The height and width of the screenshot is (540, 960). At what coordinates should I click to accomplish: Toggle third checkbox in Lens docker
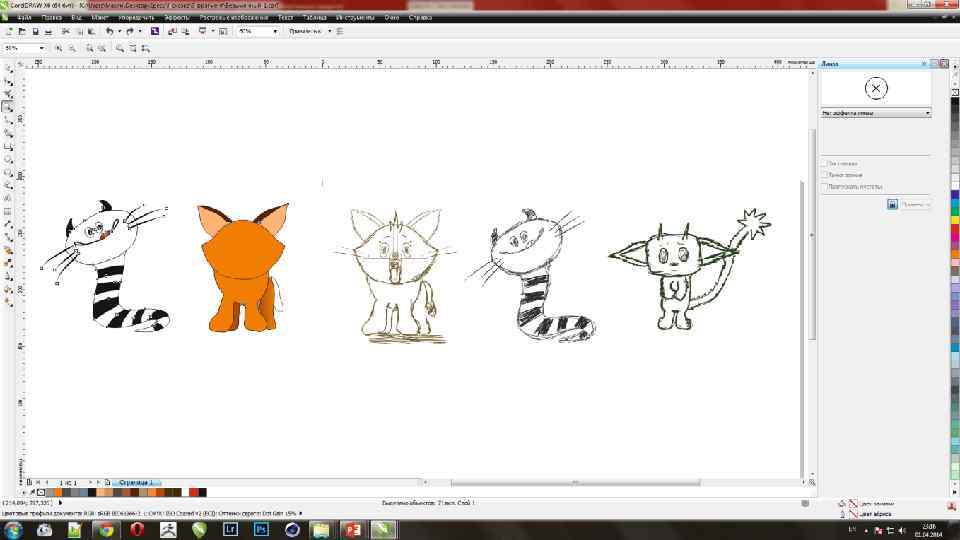(825, 186)
